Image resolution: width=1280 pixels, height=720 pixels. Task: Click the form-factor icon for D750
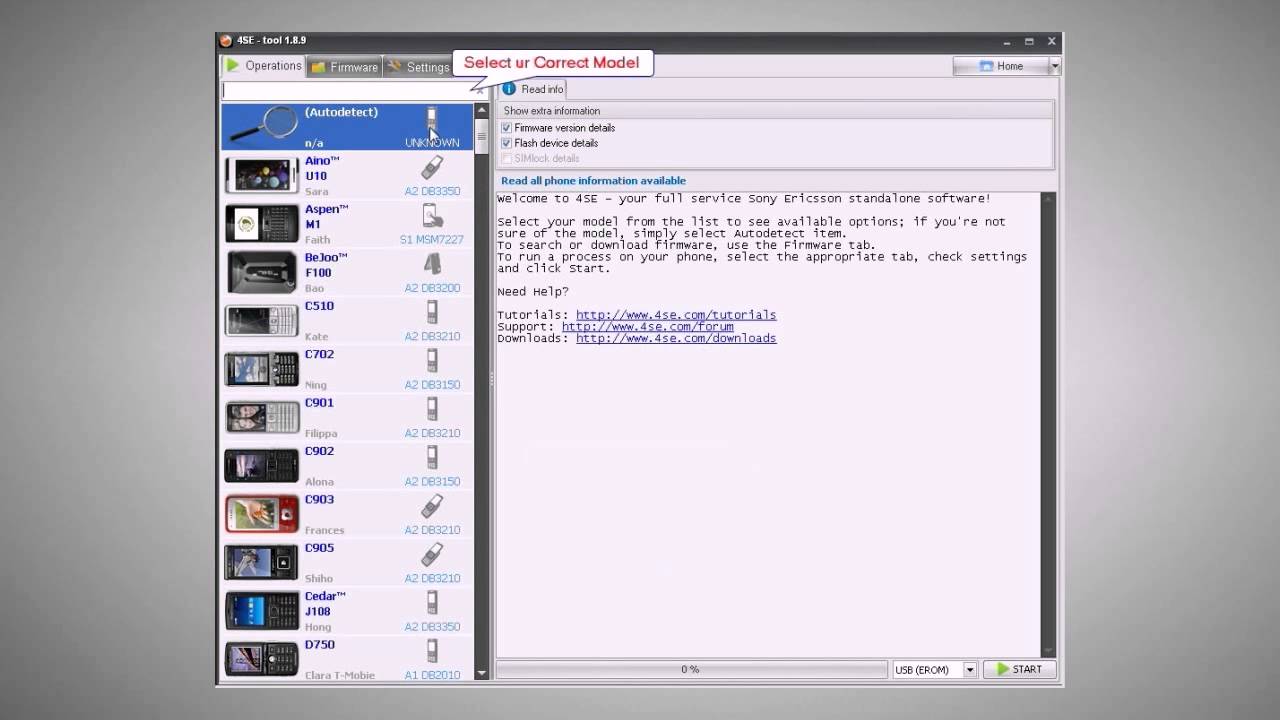coord(432,650)
